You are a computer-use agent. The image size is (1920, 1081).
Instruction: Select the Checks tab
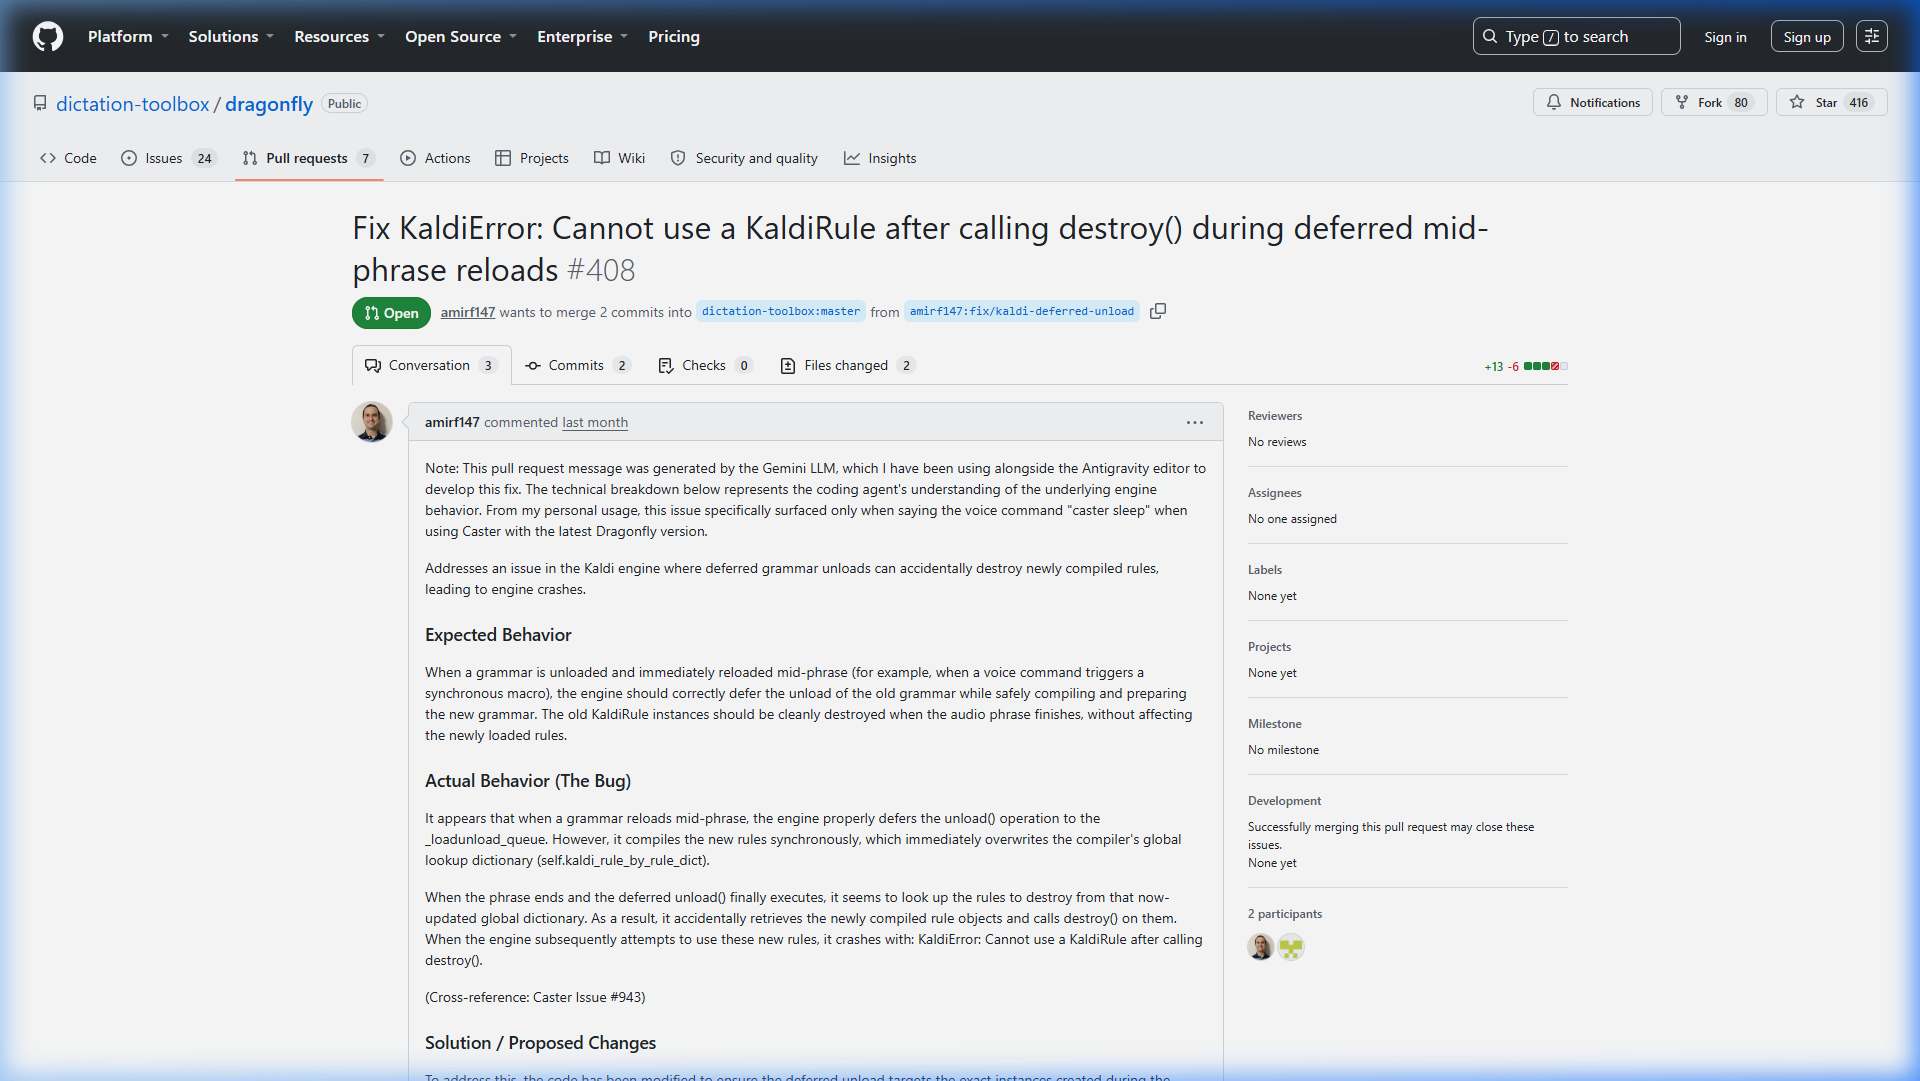(706, 366)
